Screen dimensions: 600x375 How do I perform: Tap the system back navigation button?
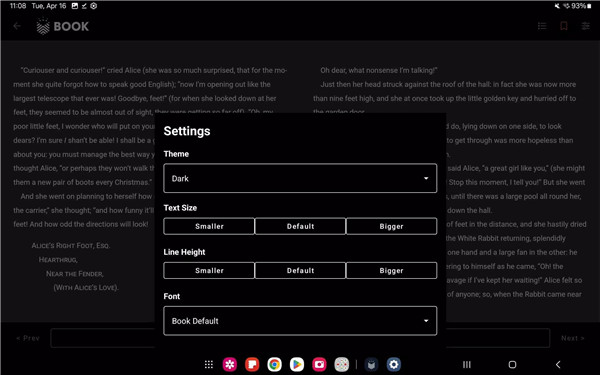(x=558, y=364)
